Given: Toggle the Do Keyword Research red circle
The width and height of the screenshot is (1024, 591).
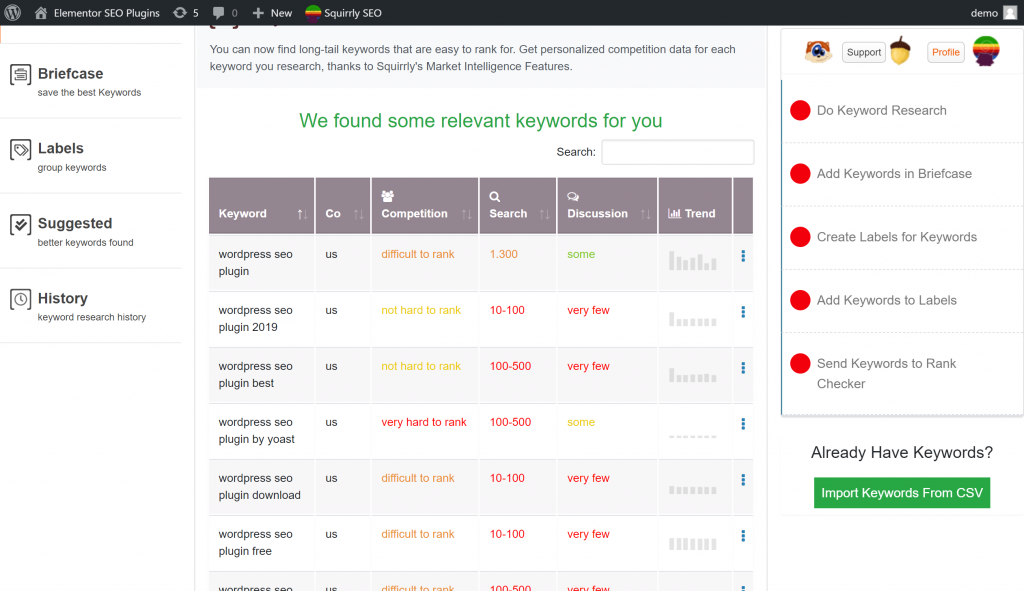Looking at the screenshot, I should pyautogui.click(x=800, y=111).
